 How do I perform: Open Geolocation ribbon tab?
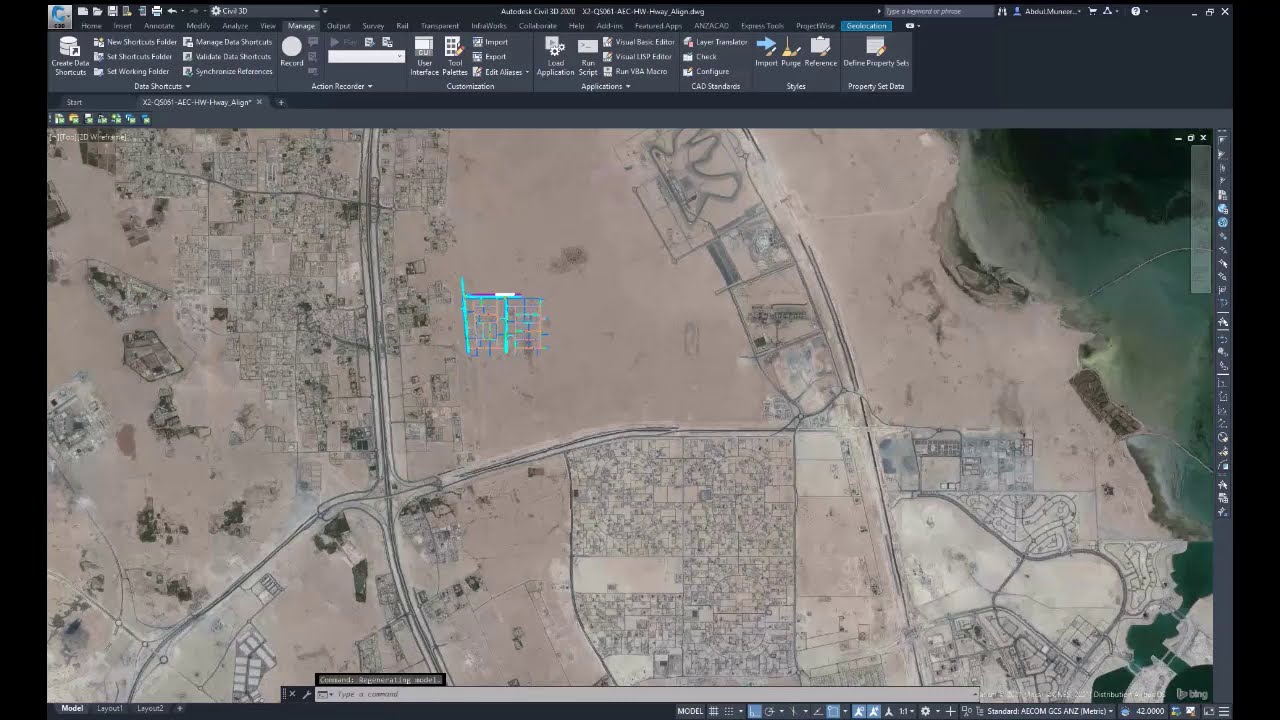(866, 26)
